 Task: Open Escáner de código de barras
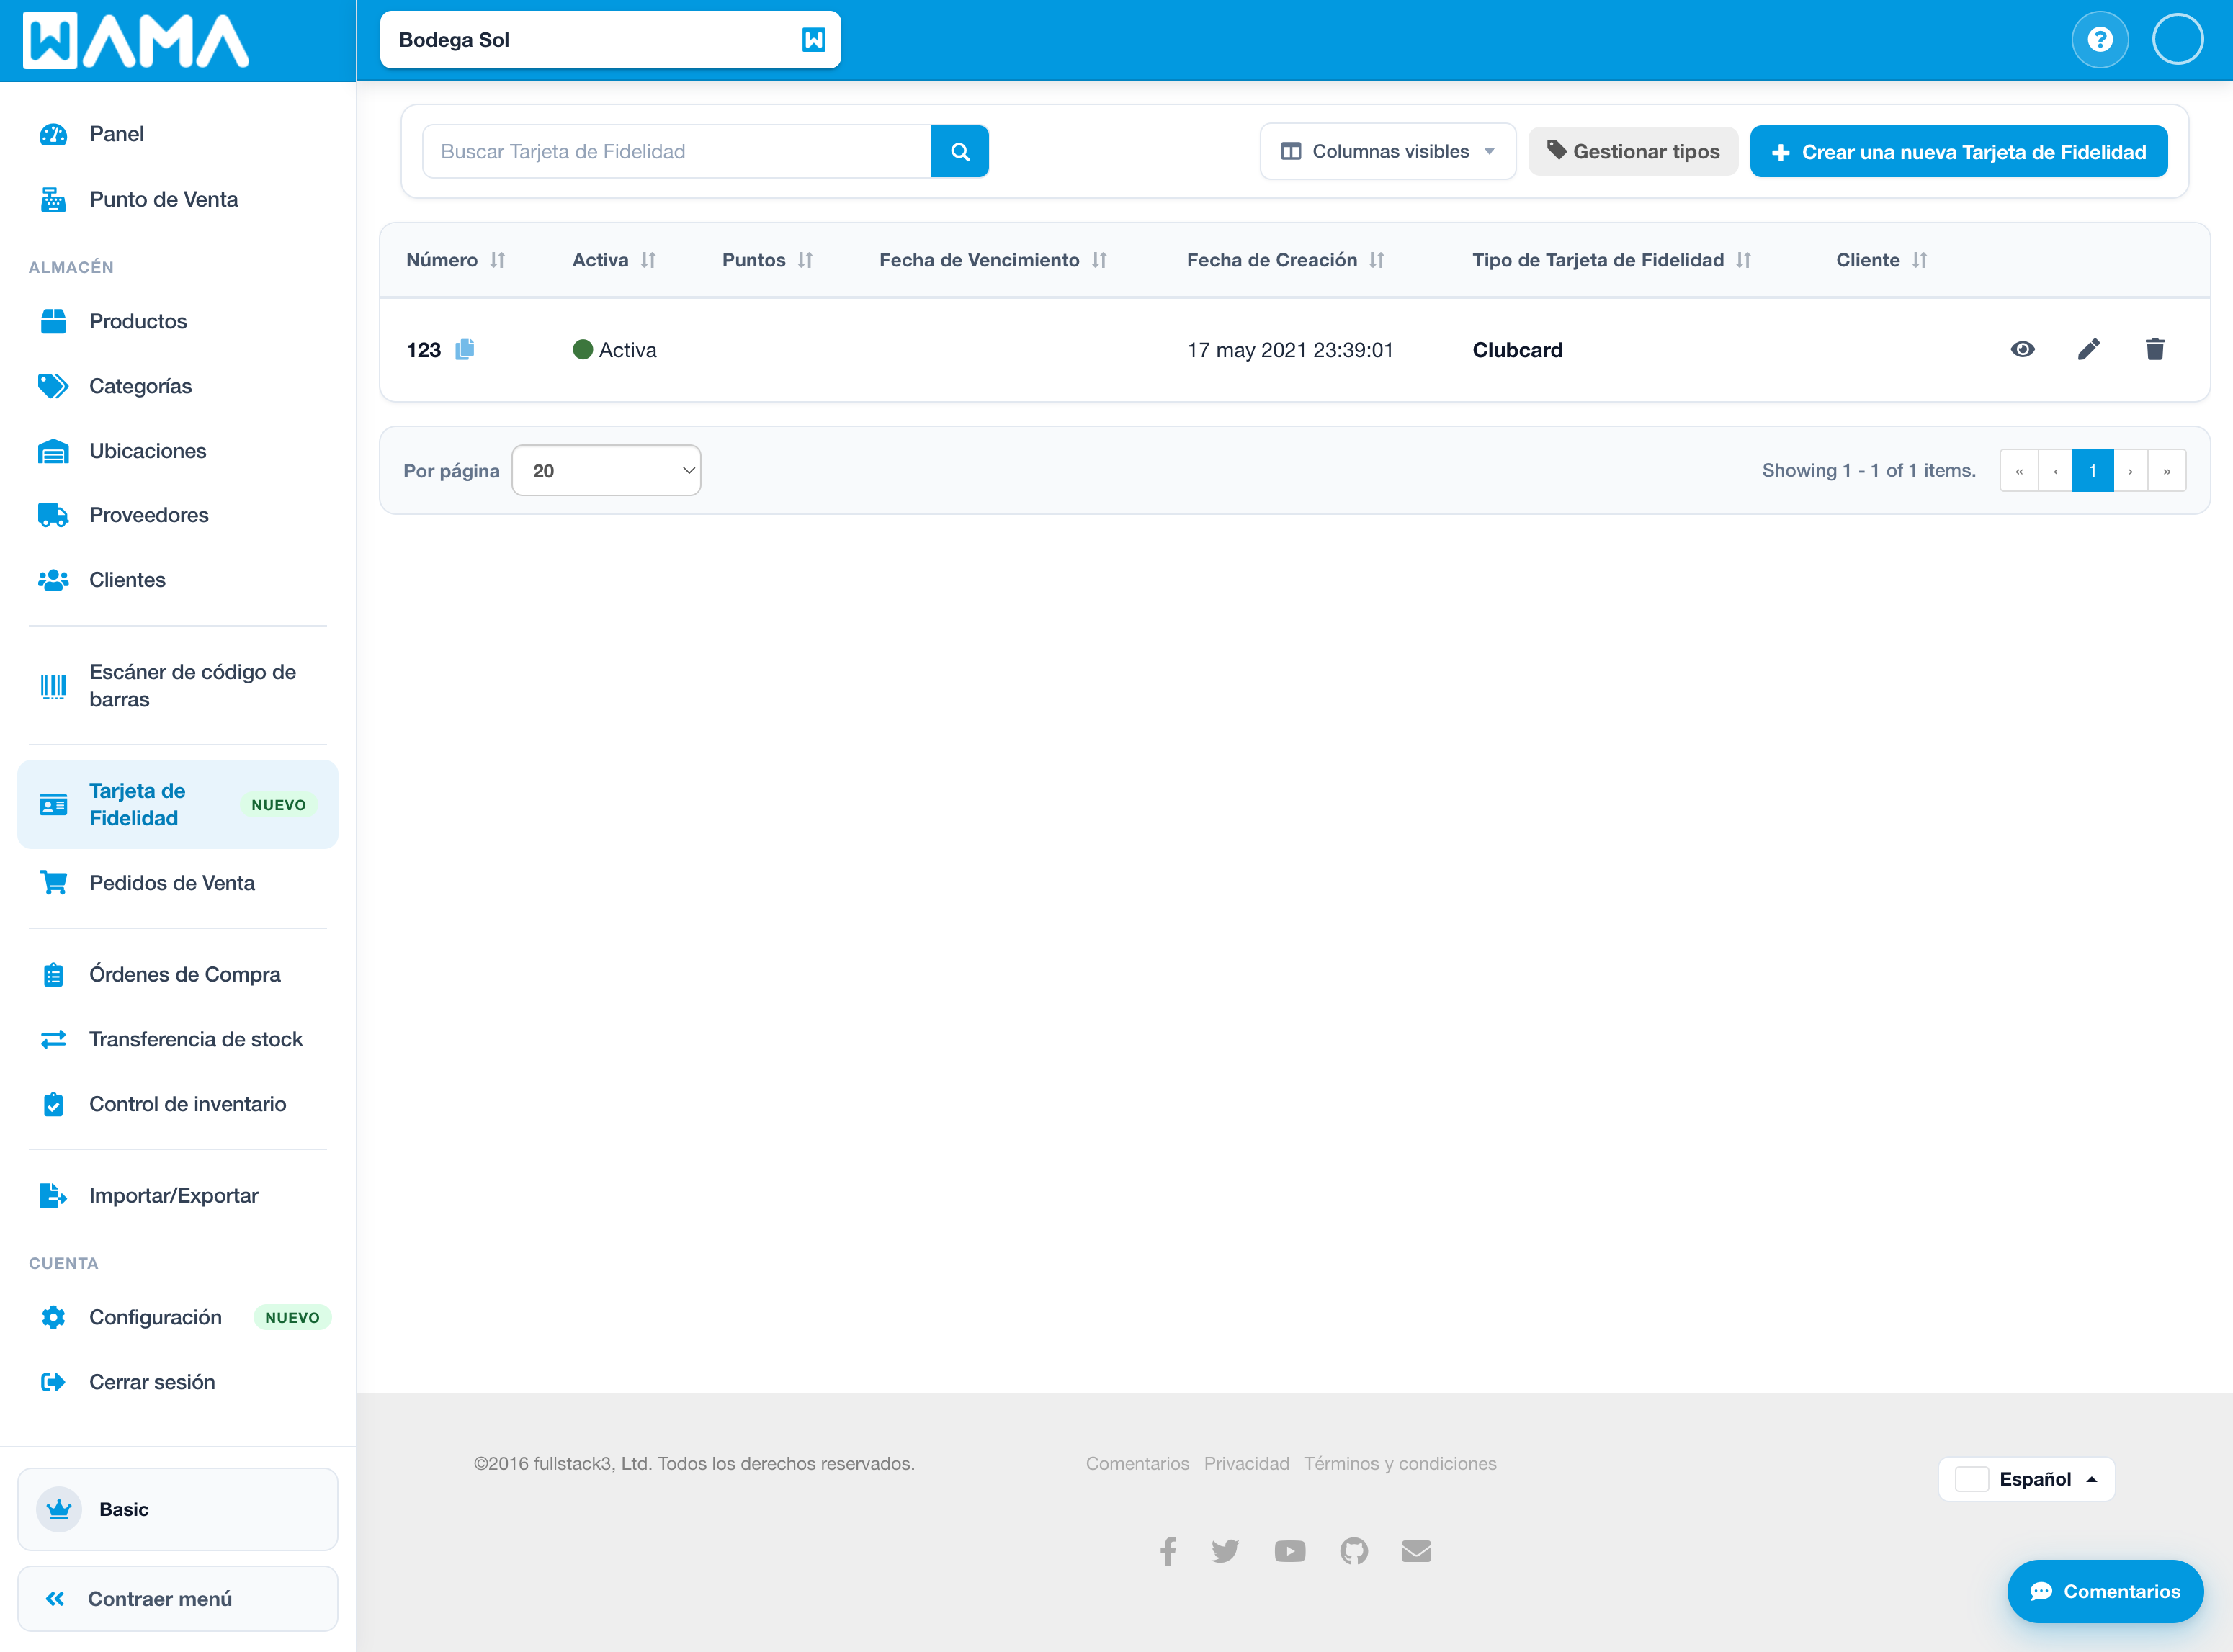point(178,686)
